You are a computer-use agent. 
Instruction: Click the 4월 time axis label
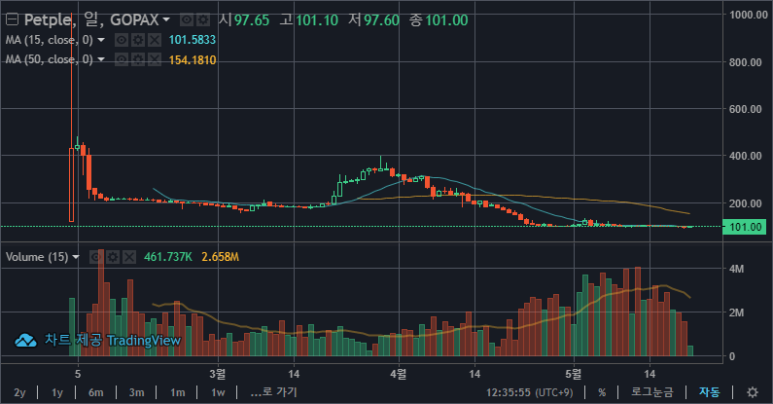(x=398, y=374)
